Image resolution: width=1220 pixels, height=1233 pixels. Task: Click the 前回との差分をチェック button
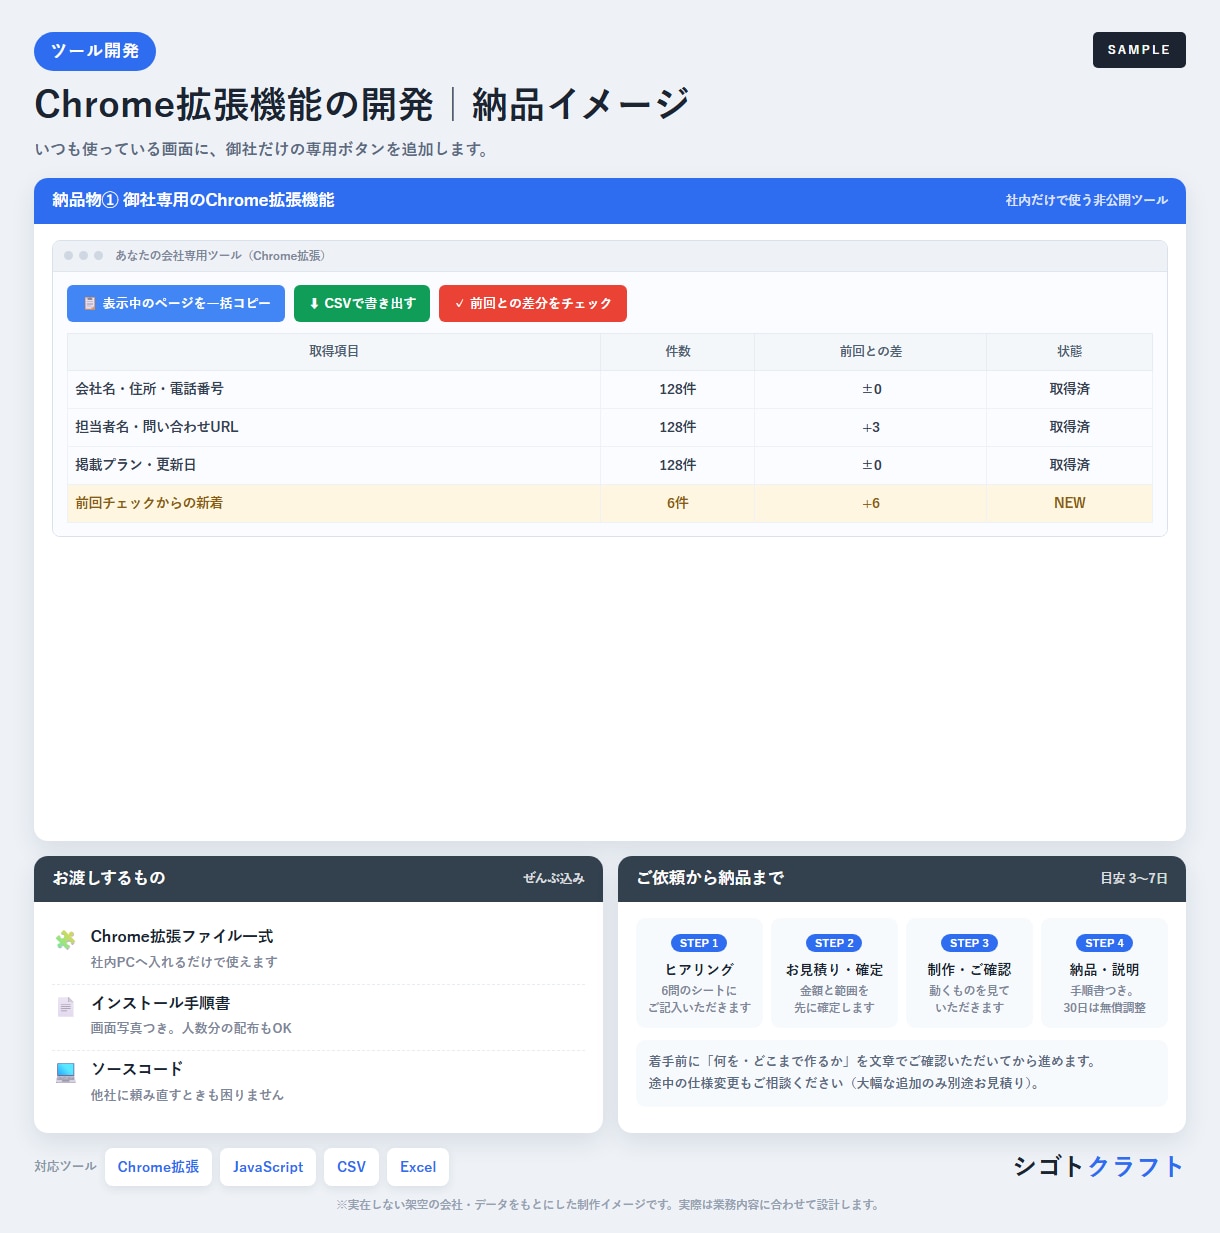pos(533,303)
